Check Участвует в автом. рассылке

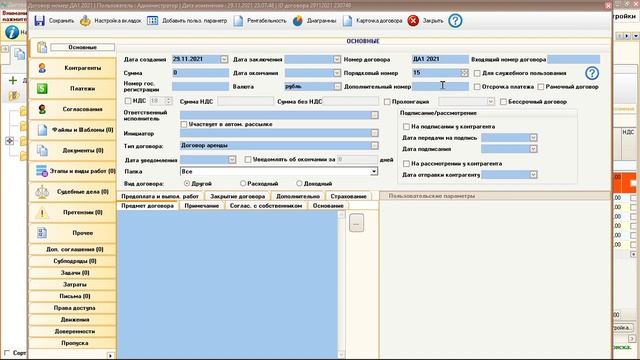point(184,124)
